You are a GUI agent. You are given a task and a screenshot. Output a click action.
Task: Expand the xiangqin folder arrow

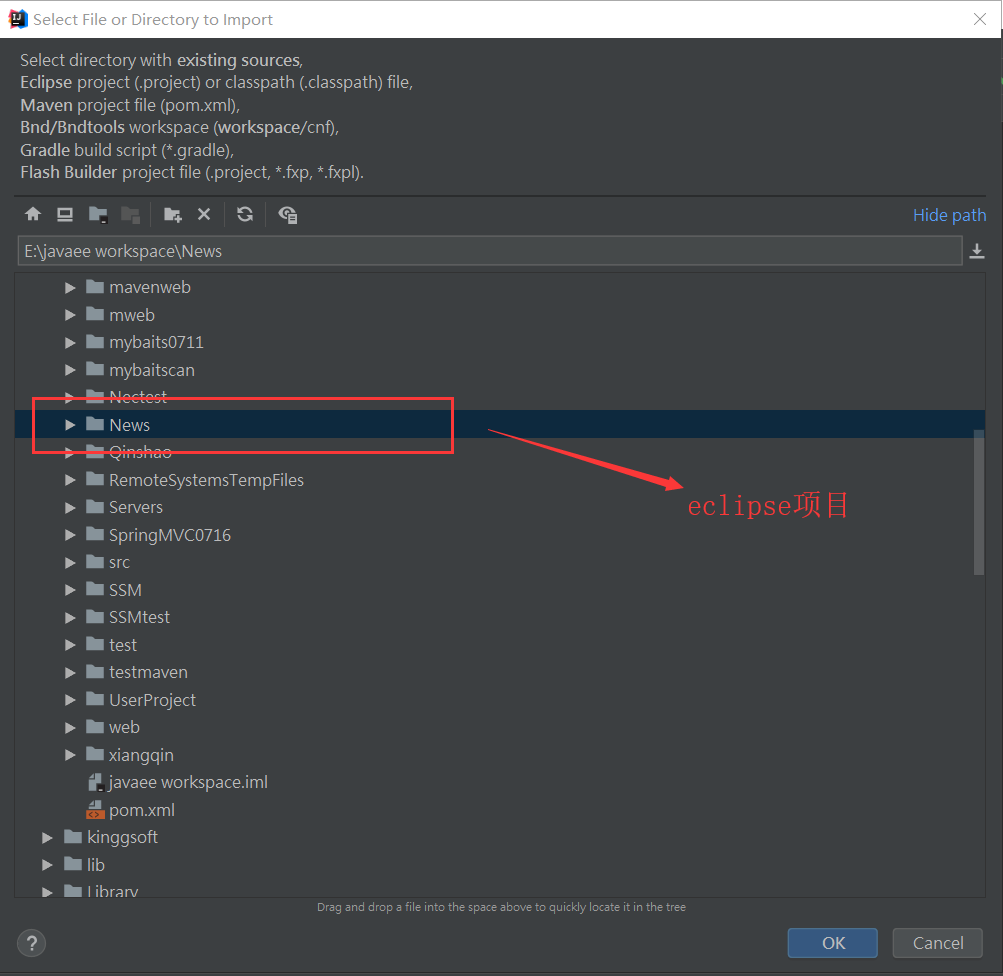[70, 755]
